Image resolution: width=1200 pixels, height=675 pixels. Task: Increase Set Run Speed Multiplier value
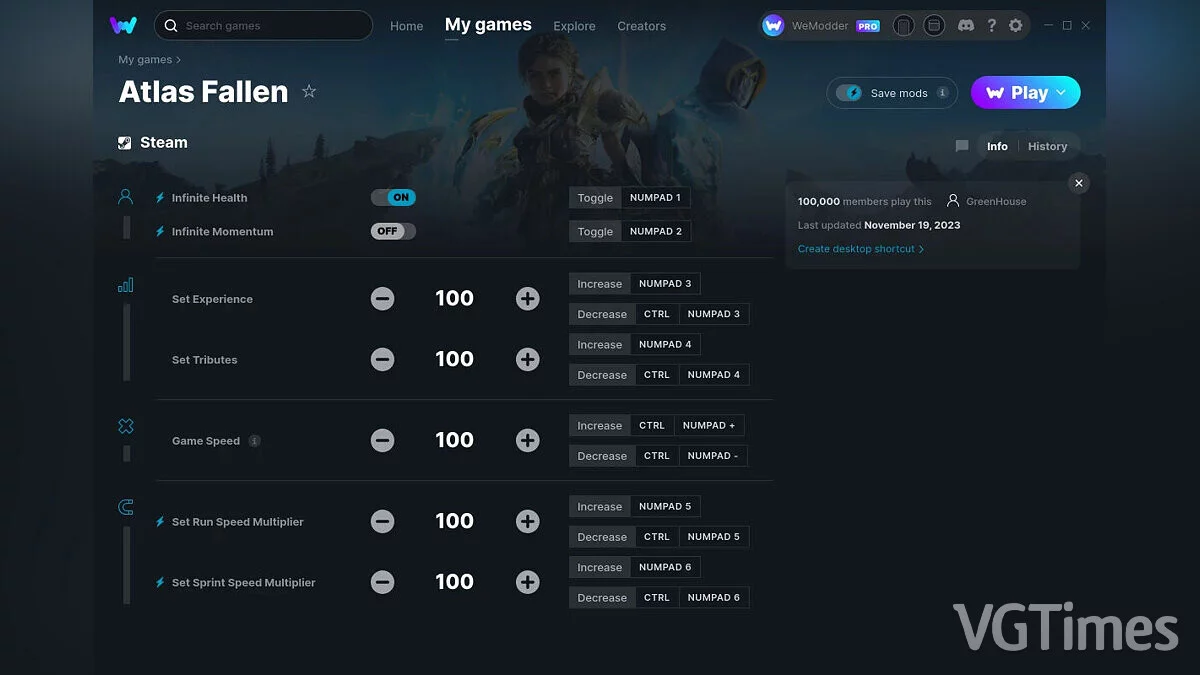[x=528, y=521]
